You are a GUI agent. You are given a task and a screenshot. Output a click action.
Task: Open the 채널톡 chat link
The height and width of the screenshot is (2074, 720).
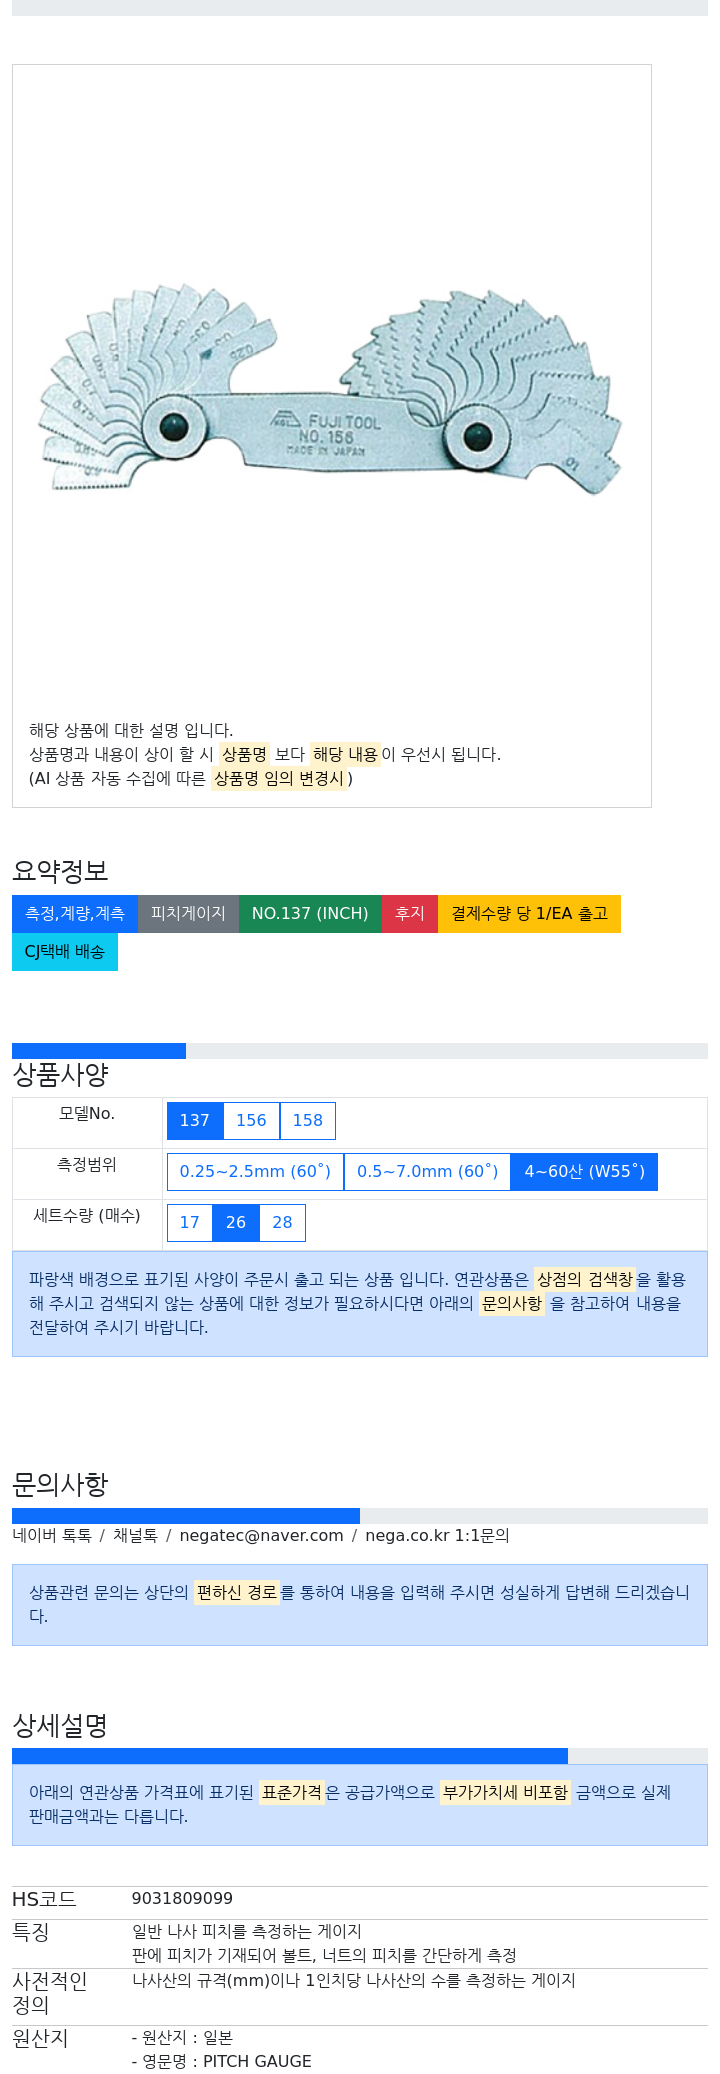click(135, 1536)
